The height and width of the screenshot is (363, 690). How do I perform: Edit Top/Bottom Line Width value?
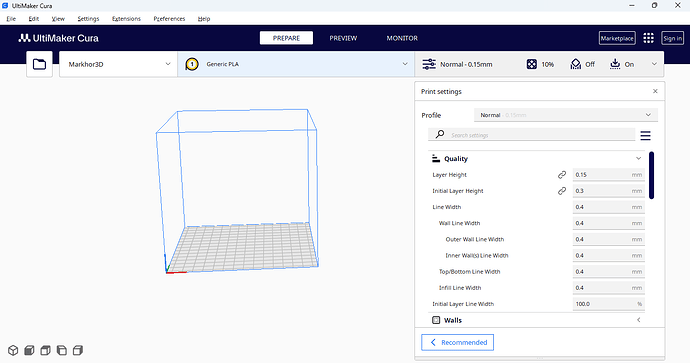(x=609, y=271)
